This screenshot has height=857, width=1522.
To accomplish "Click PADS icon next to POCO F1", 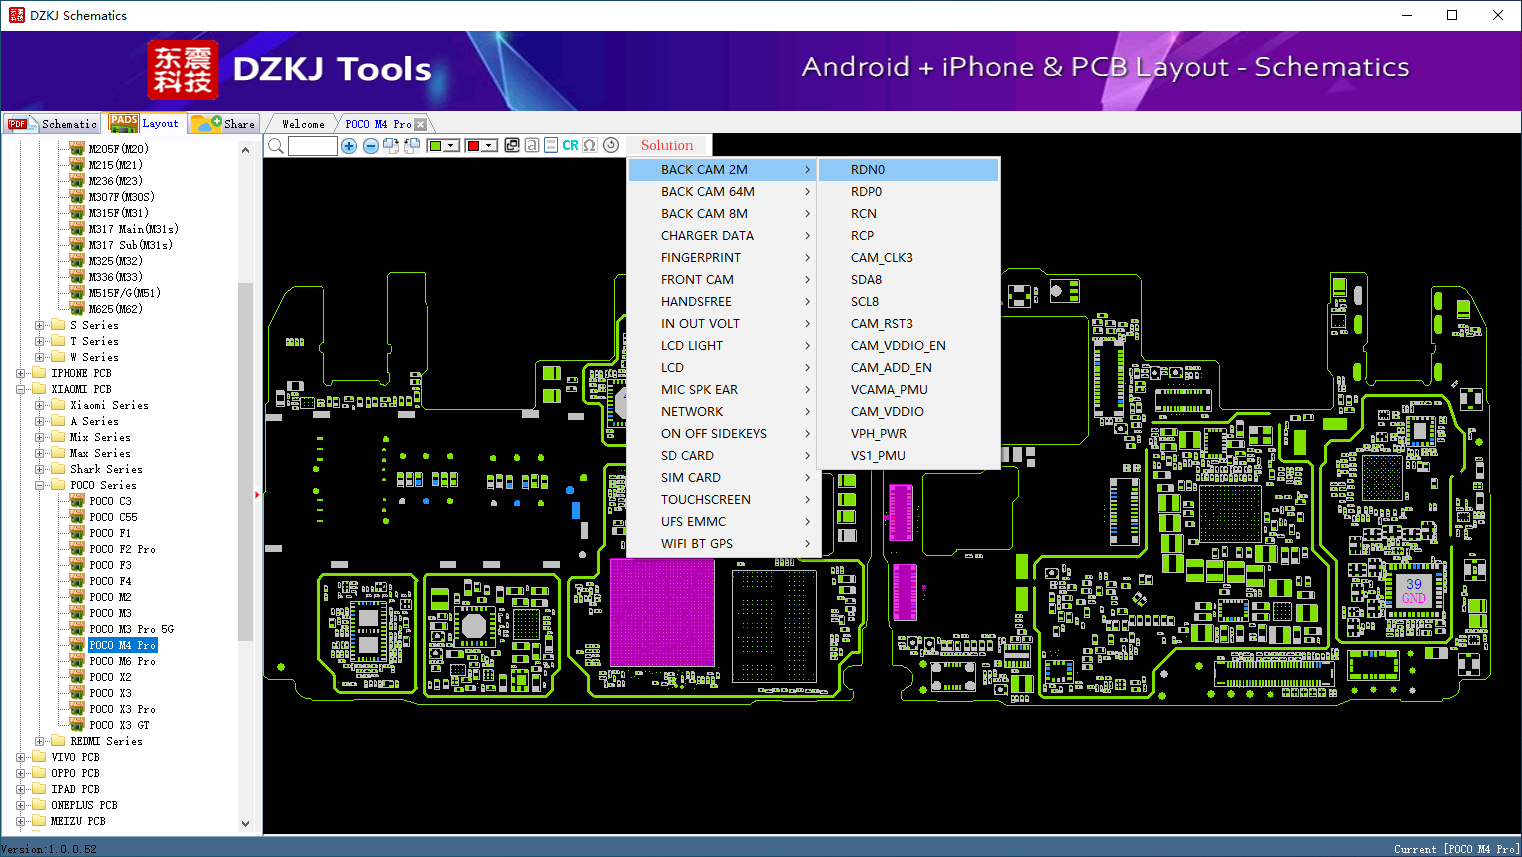I will coord(77,533).
